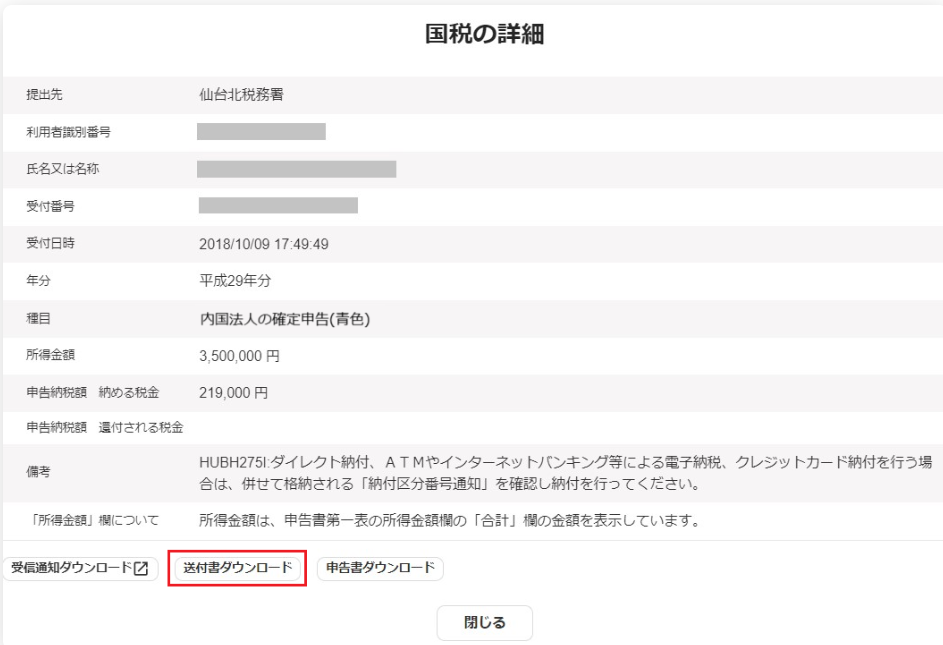Screen dimensions: 943x645
Task: Click the 「所得金額」欄について label
Action: pos(93,520)
